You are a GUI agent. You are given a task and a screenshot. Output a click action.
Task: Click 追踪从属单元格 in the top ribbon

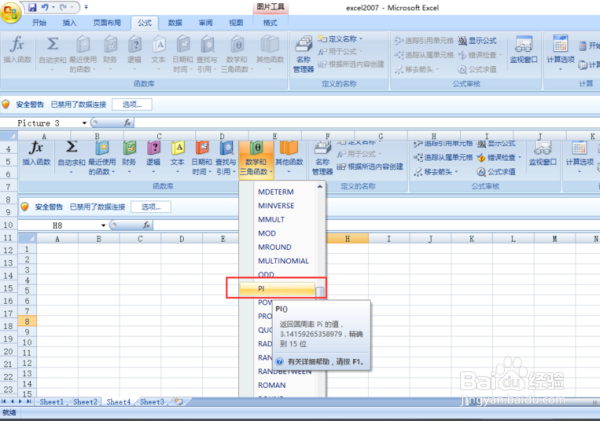point(424,55)
